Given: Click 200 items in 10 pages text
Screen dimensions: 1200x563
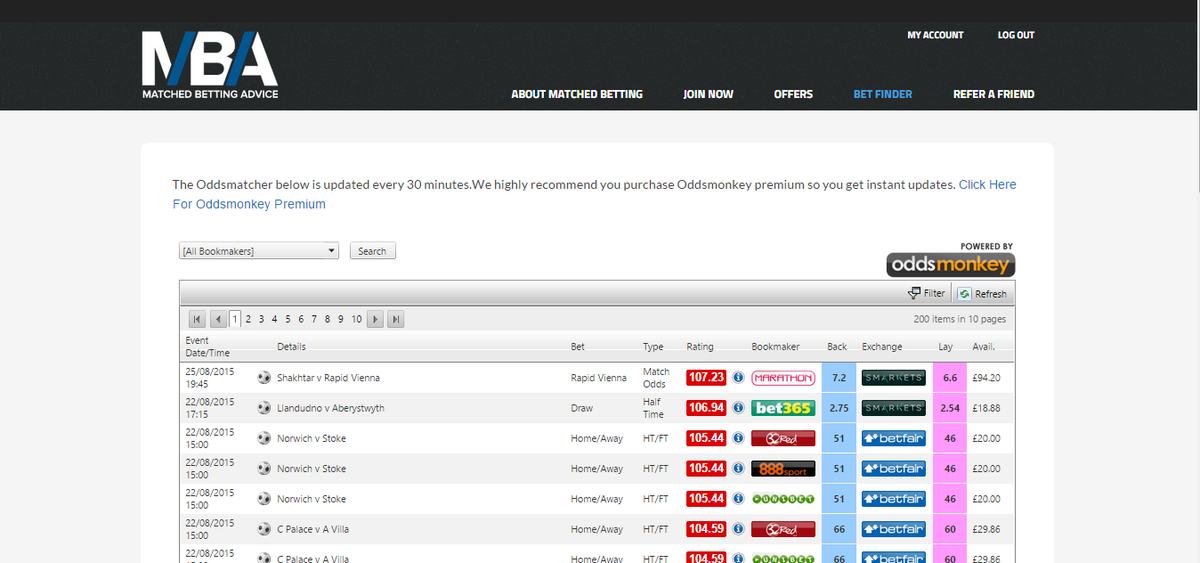Looking at the screenshot, I should coord(960,319).
